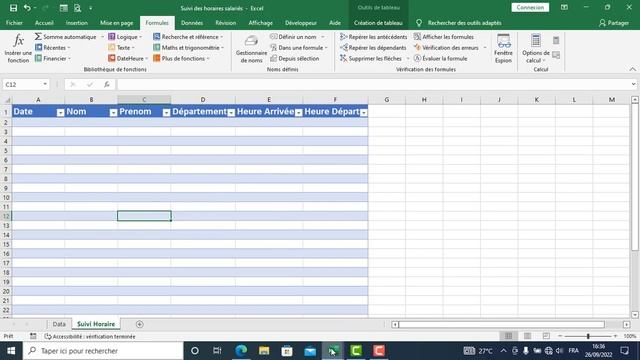Screen dimensions: 640x360
Task: Click the formula bar input
Action: click(x=372, y=84)
